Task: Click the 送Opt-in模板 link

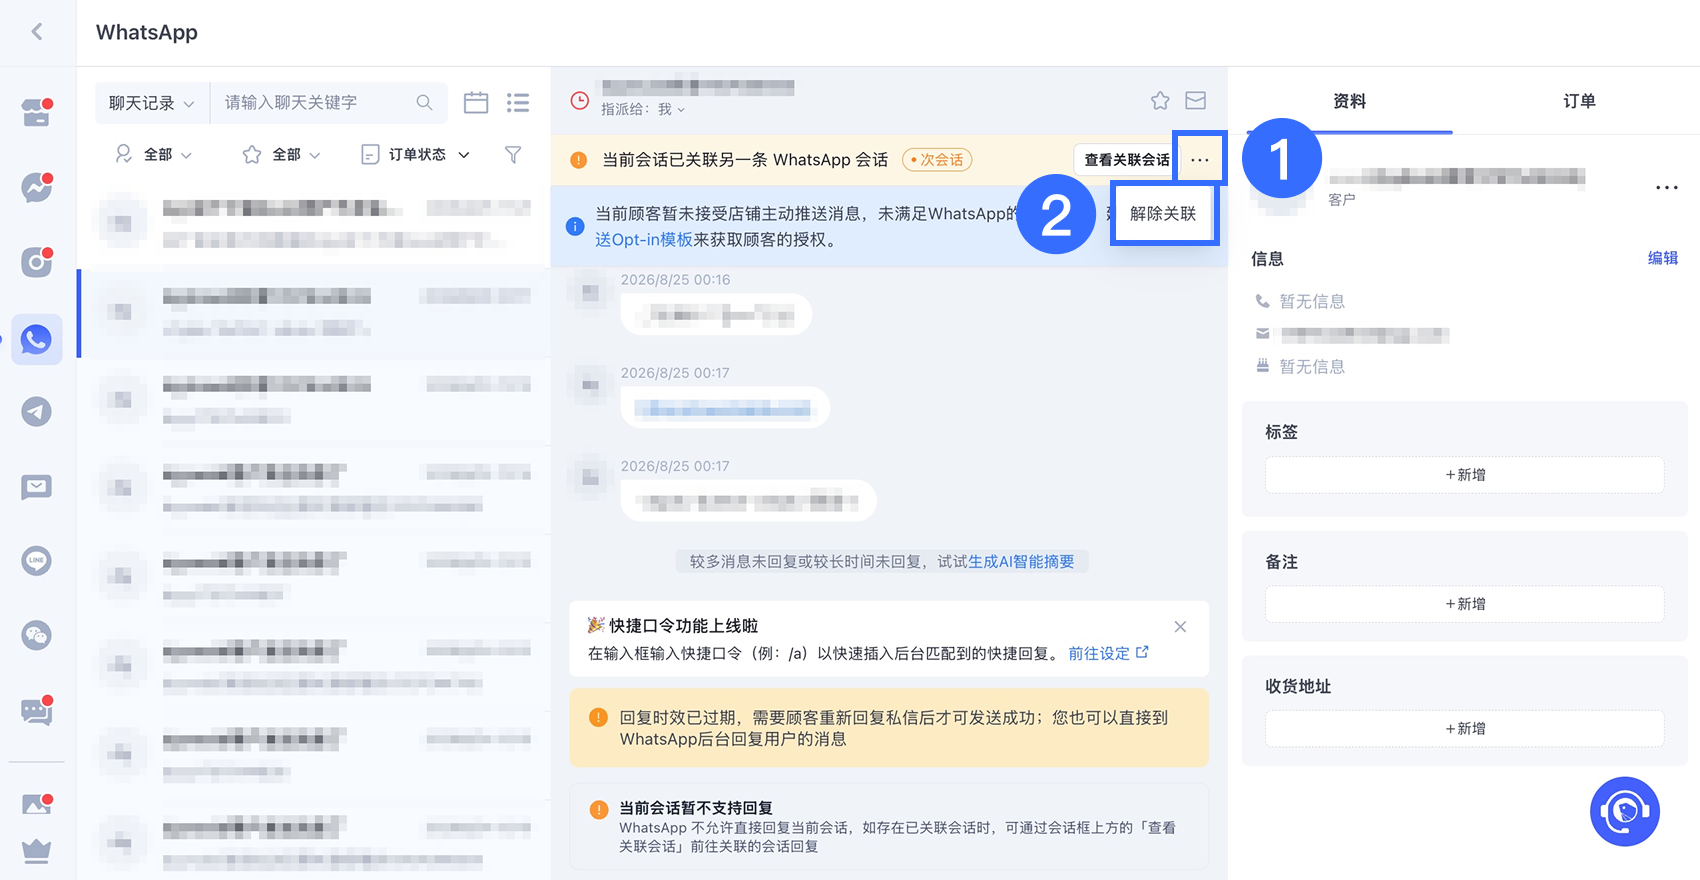Action: pyautogui.click(x=644, y=240)
